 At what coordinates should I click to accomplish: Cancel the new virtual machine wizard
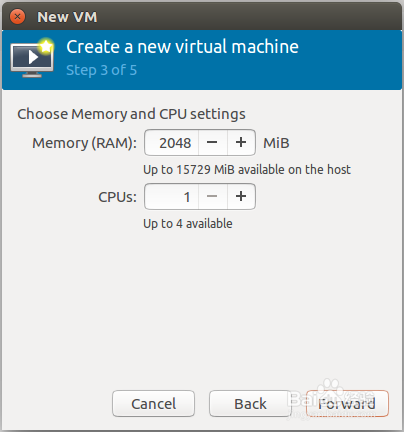tap(153, 404)
